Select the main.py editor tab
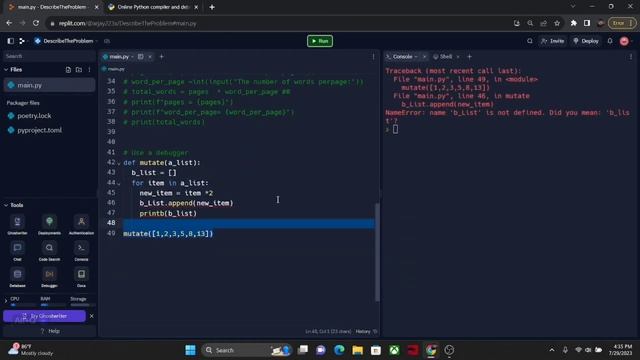Screen dimensions: 640x360 coord(119,57)
